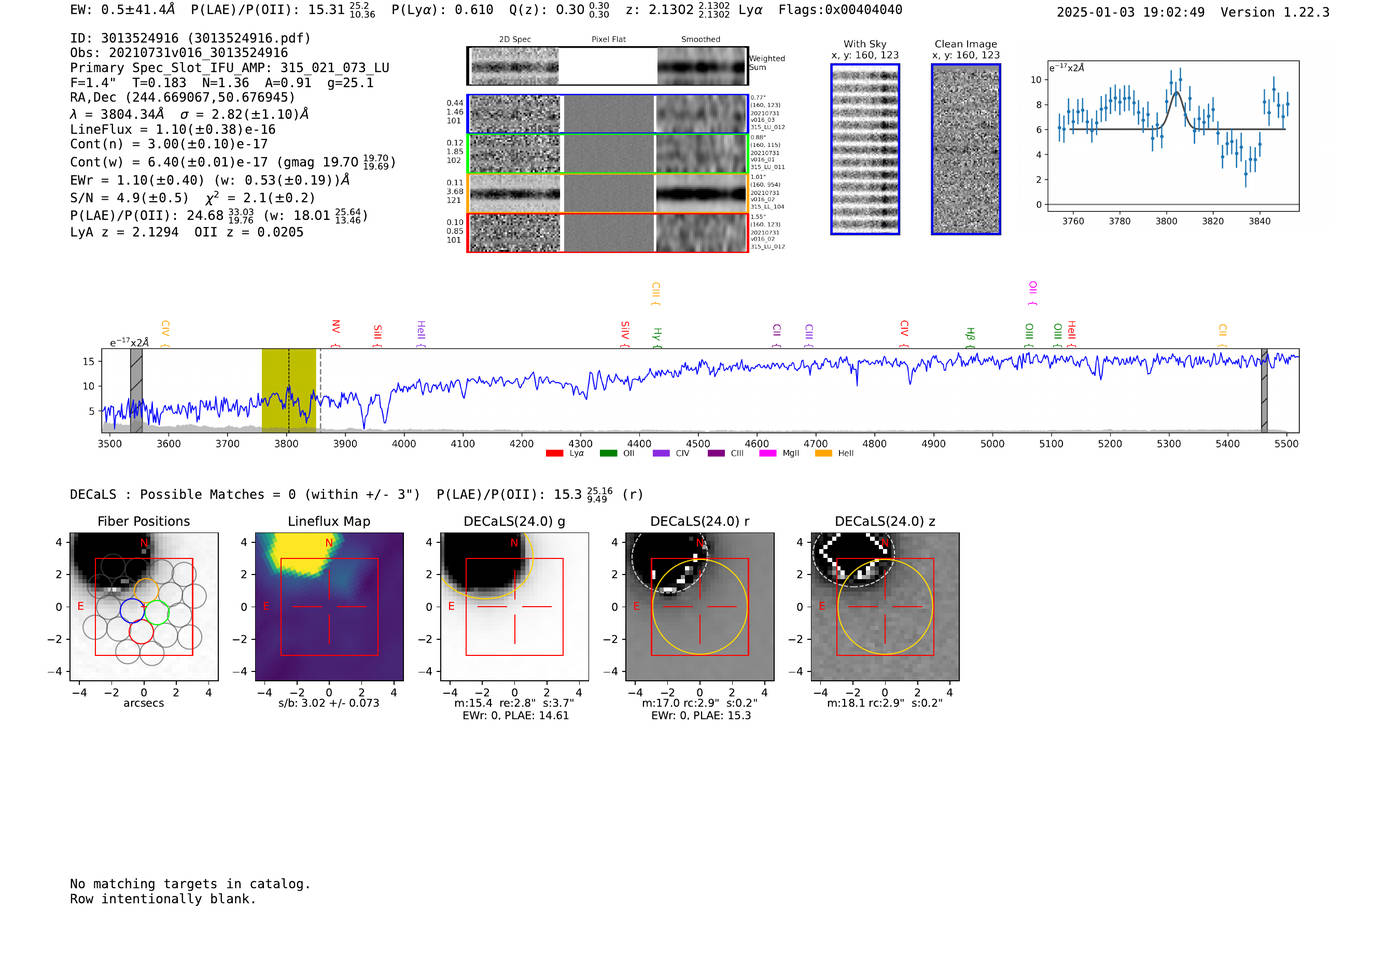Click the Row intentionally blank text

[163, 899]
